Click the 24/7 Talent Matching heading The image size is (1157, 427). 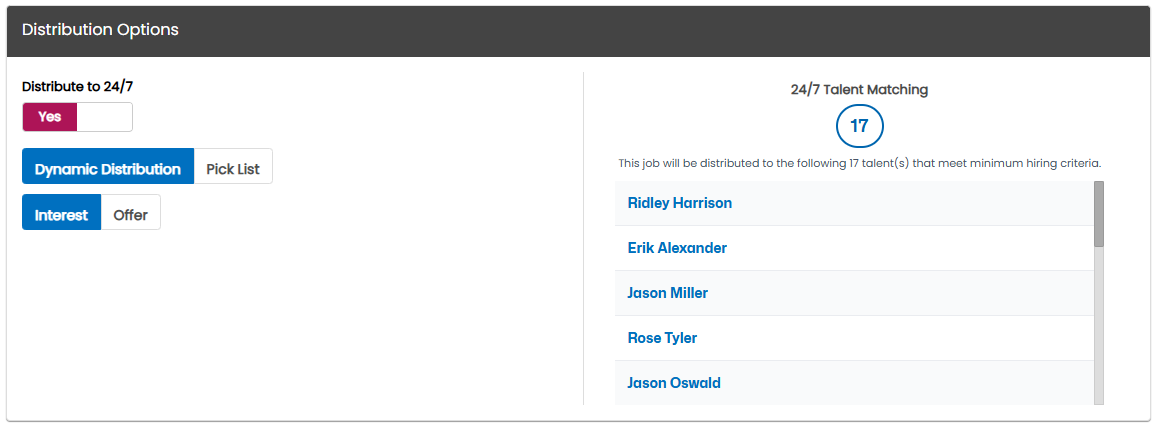point(859,90)
